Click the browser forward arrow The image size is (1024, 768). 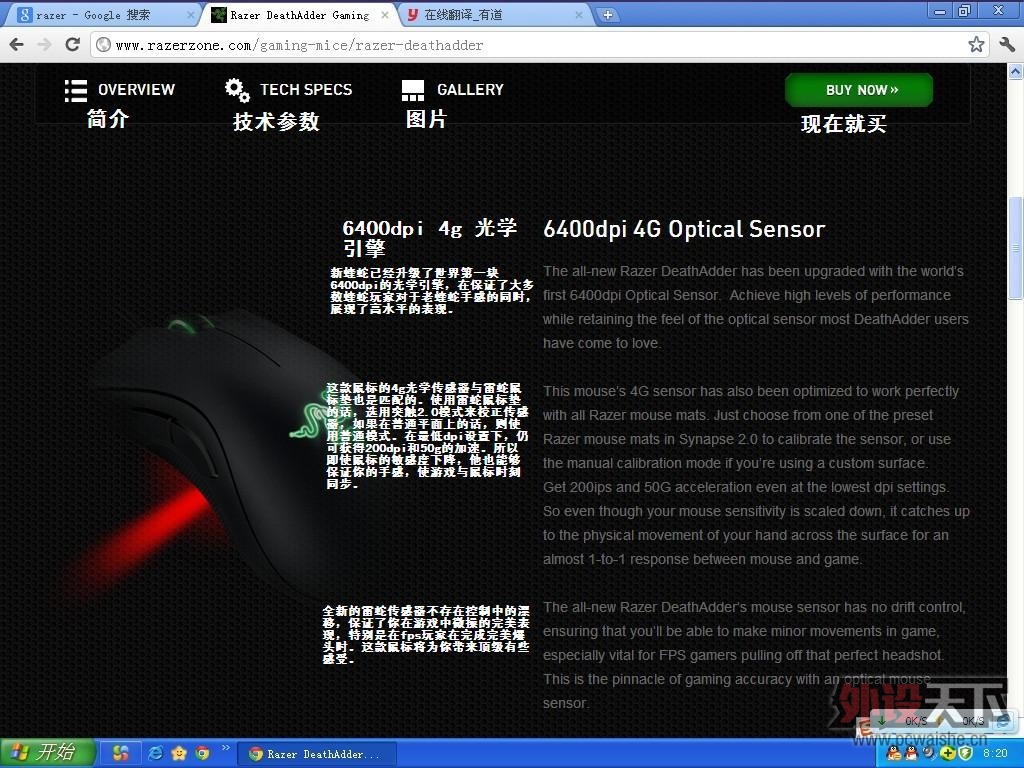tap(44, 44)
